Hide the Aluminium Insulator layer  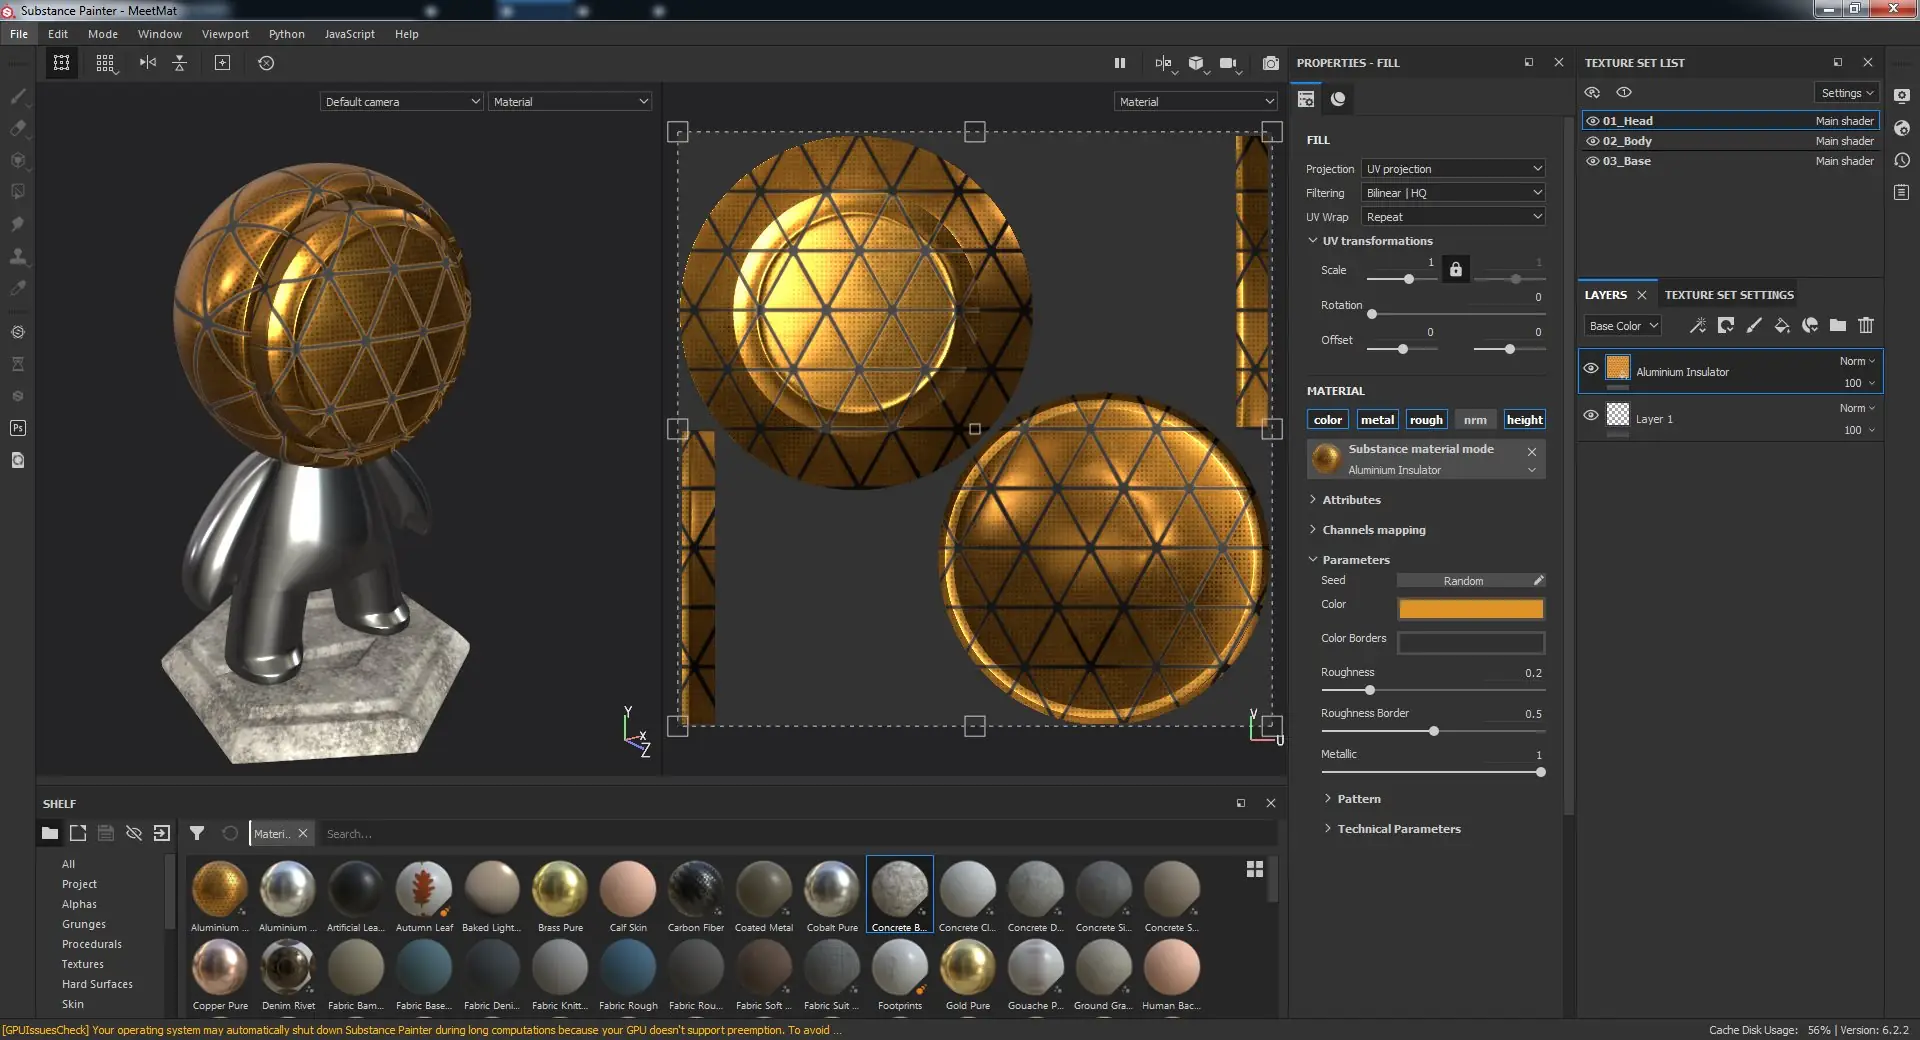(x=1591, y=369)
